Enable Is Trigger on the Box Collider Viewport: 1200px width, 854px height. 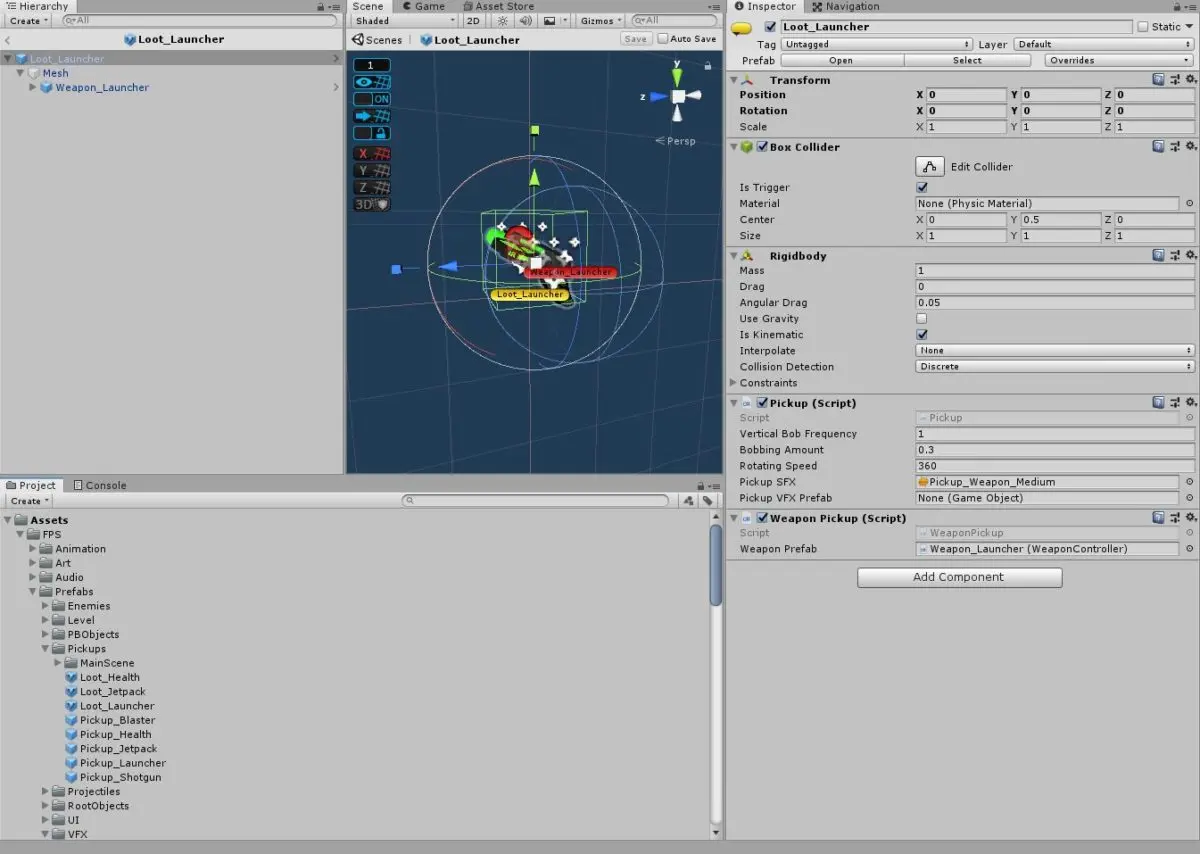click(921, 187)
